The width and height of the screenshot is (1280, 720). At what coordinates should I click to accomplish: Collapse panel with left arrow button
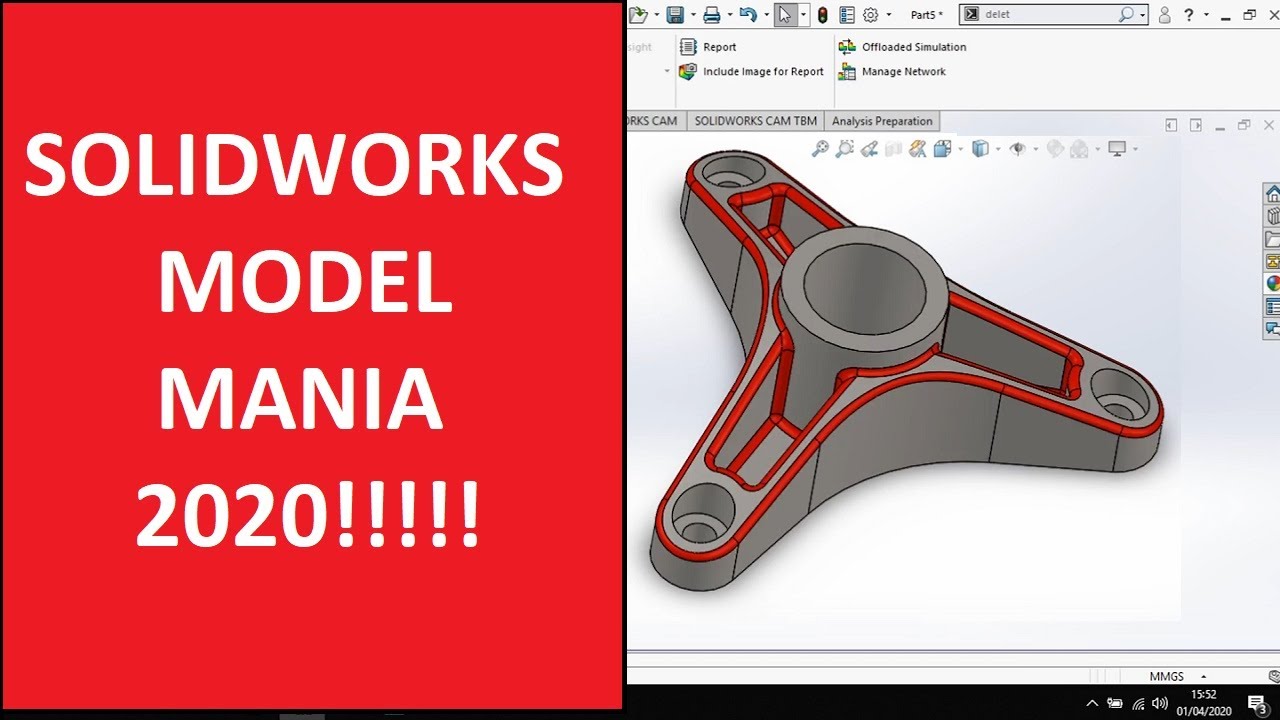[1172, 125]
